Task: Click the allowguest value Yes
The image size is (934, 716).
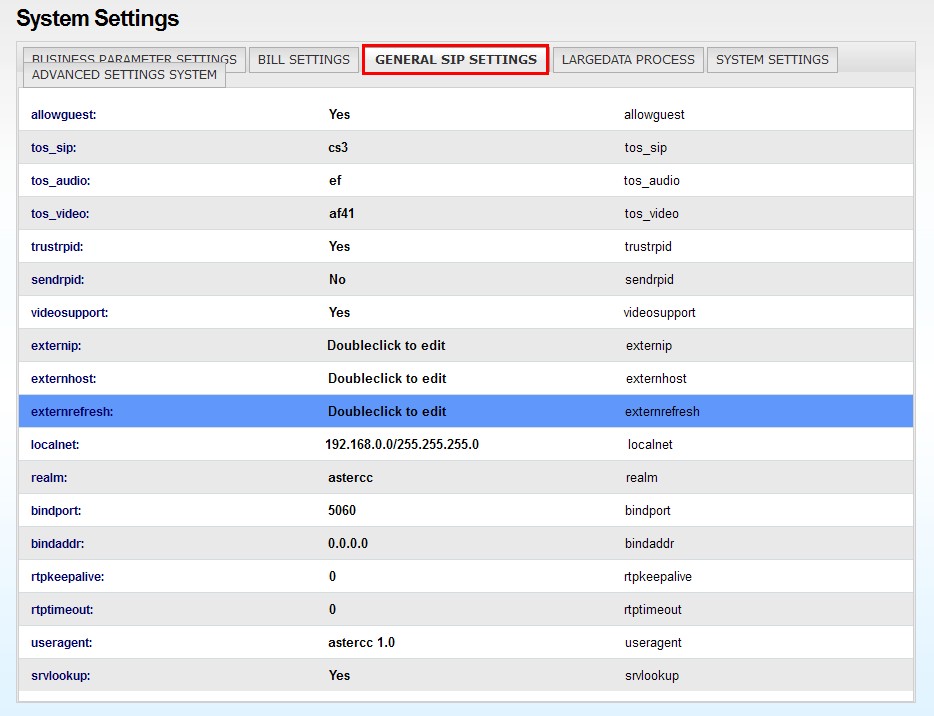Action: (x=339, y=114)
